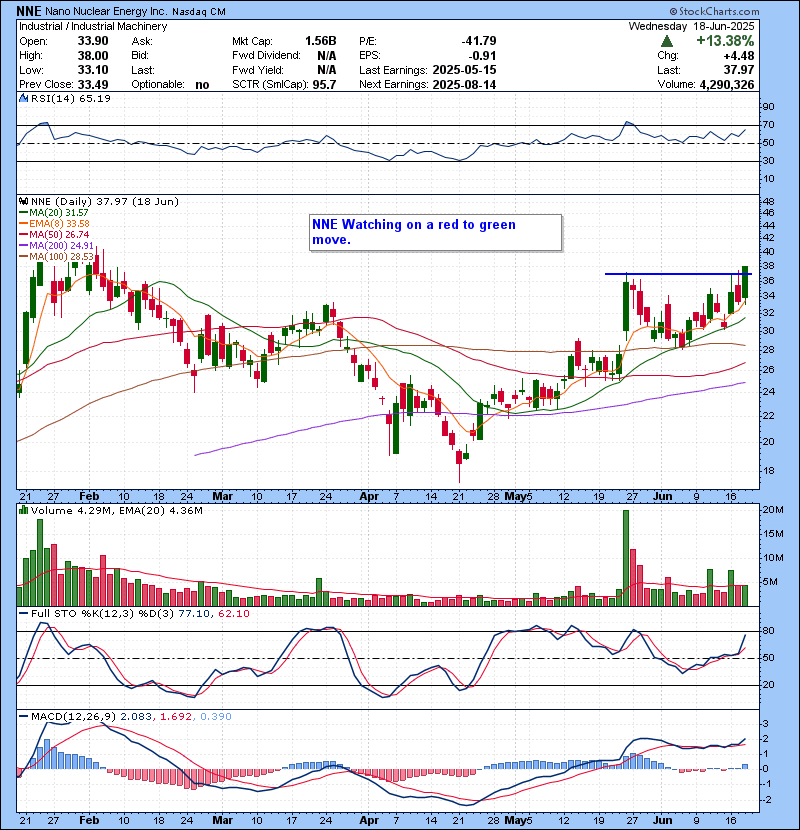
Task: Click the Volume 4.29M, EMA(20) 4.36M label
Action: point(116,511)
